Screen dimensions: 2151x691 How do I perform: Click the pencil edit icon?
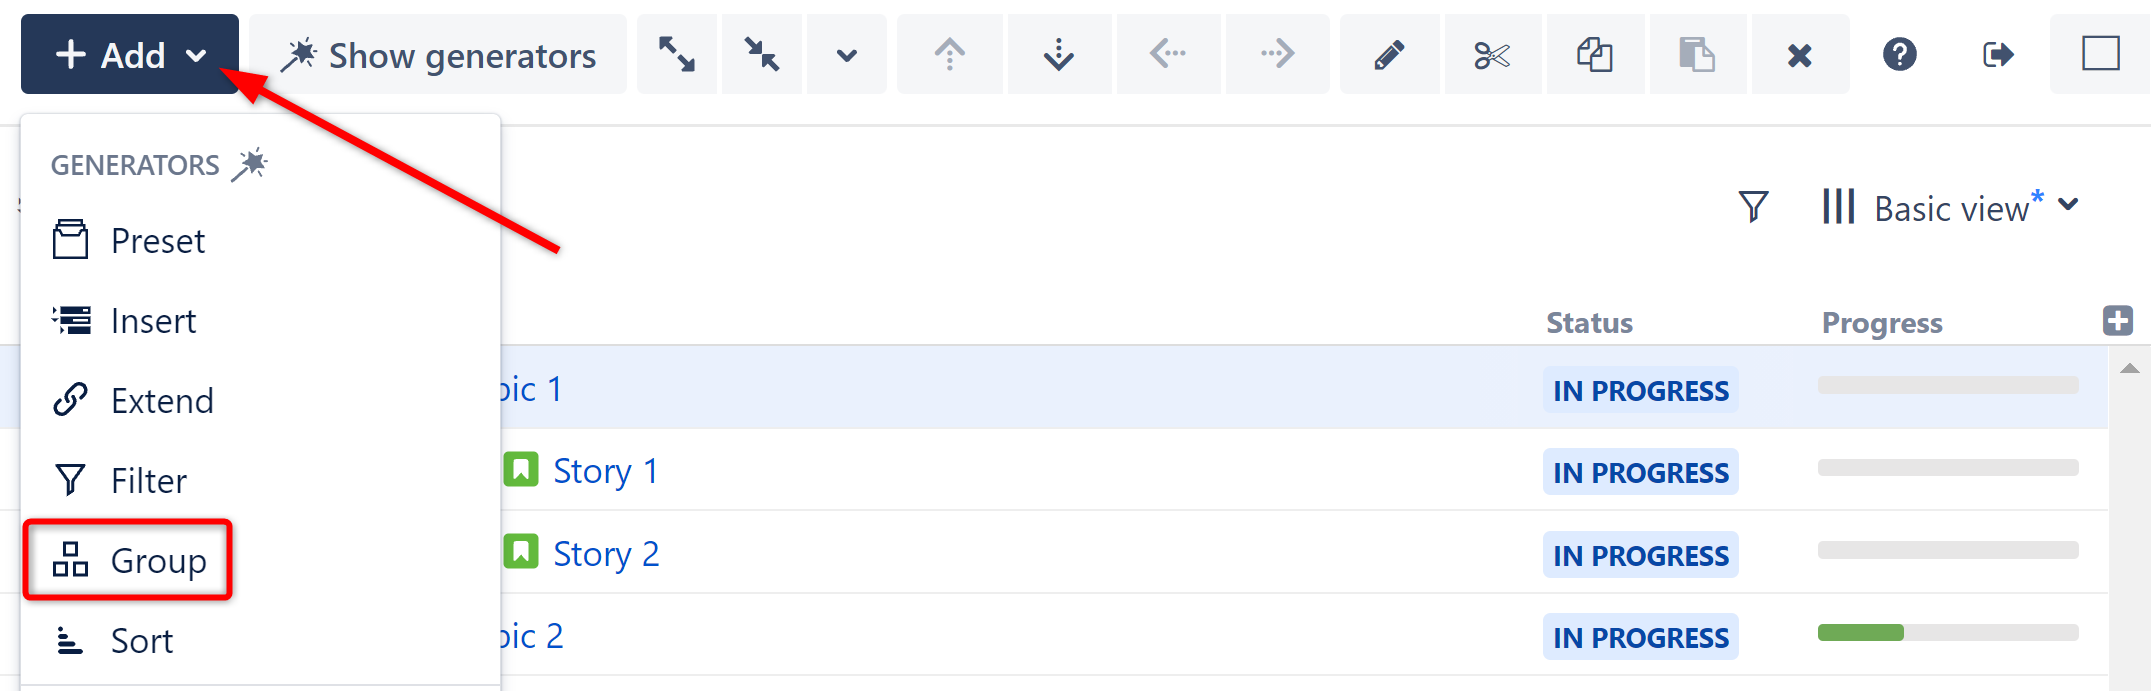point(1389,54)
